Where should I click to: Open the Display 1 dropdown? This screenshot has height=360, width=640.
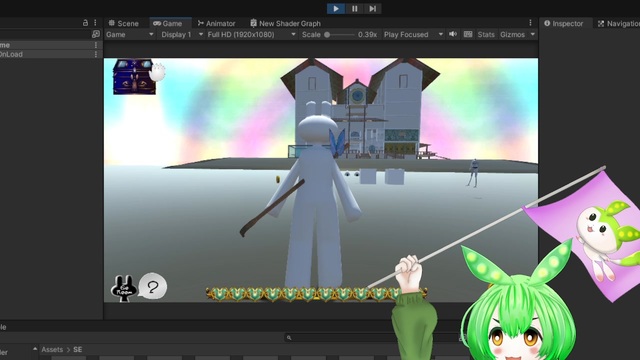[182, 35]
